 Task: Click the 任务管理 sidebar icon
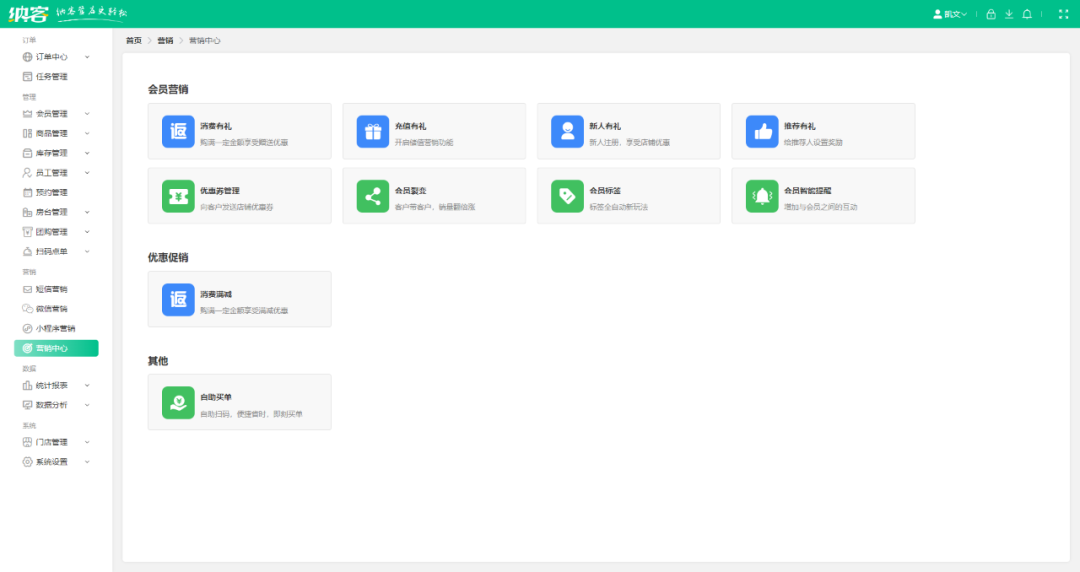click(x=28, y=76)
